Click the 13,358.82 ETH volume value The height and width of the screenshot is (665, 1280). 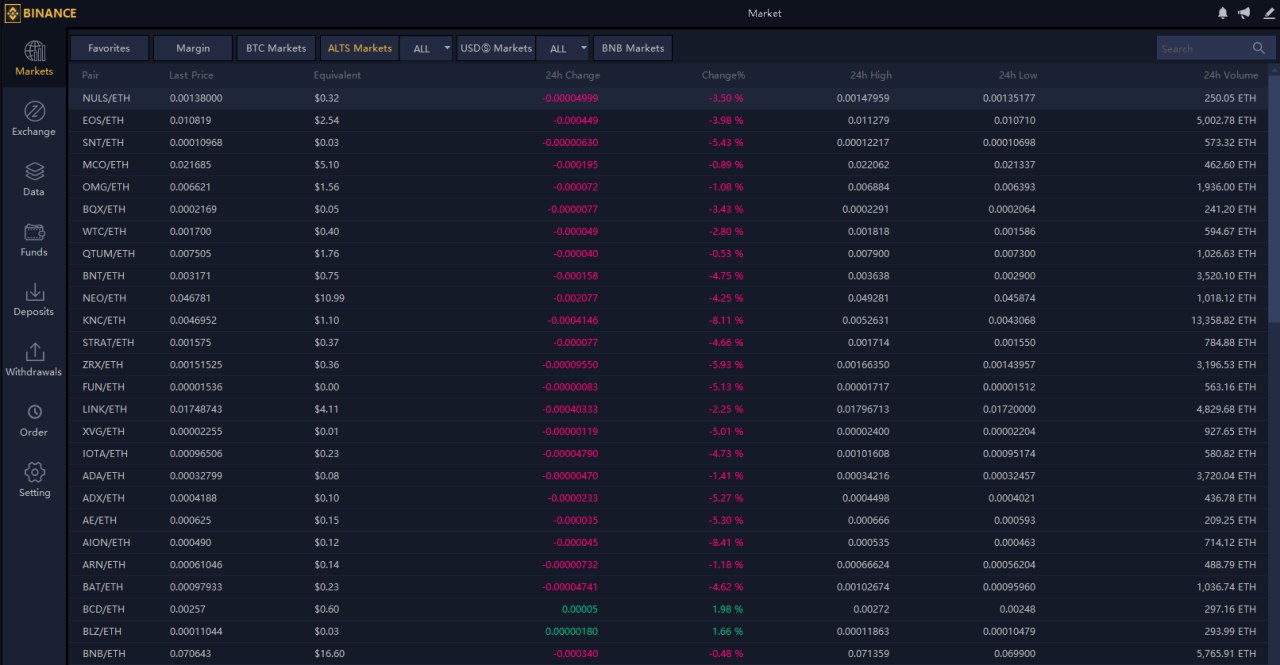click(1224, 320)
